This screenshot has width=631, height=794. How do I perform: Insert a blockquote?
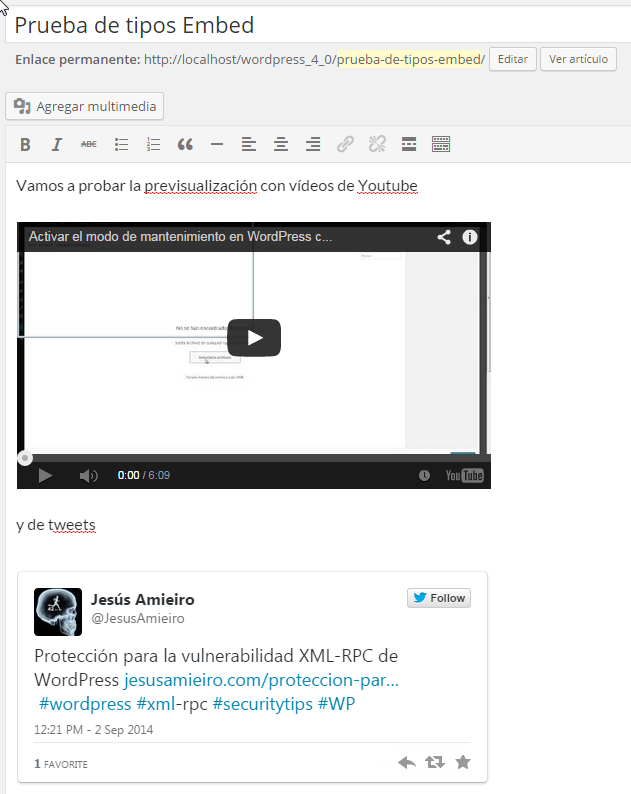point(185,144)
